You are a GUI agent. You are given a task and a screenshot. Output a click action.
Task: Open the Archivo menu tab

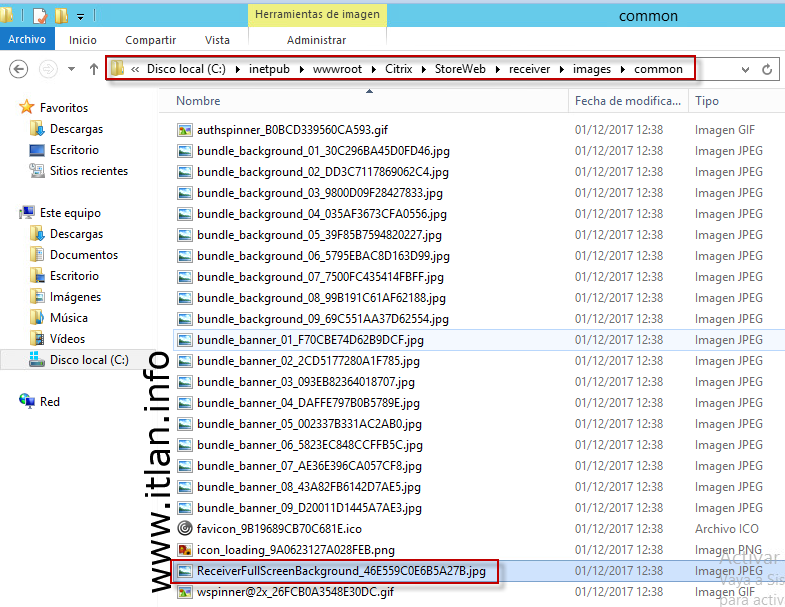click(27, 40)
